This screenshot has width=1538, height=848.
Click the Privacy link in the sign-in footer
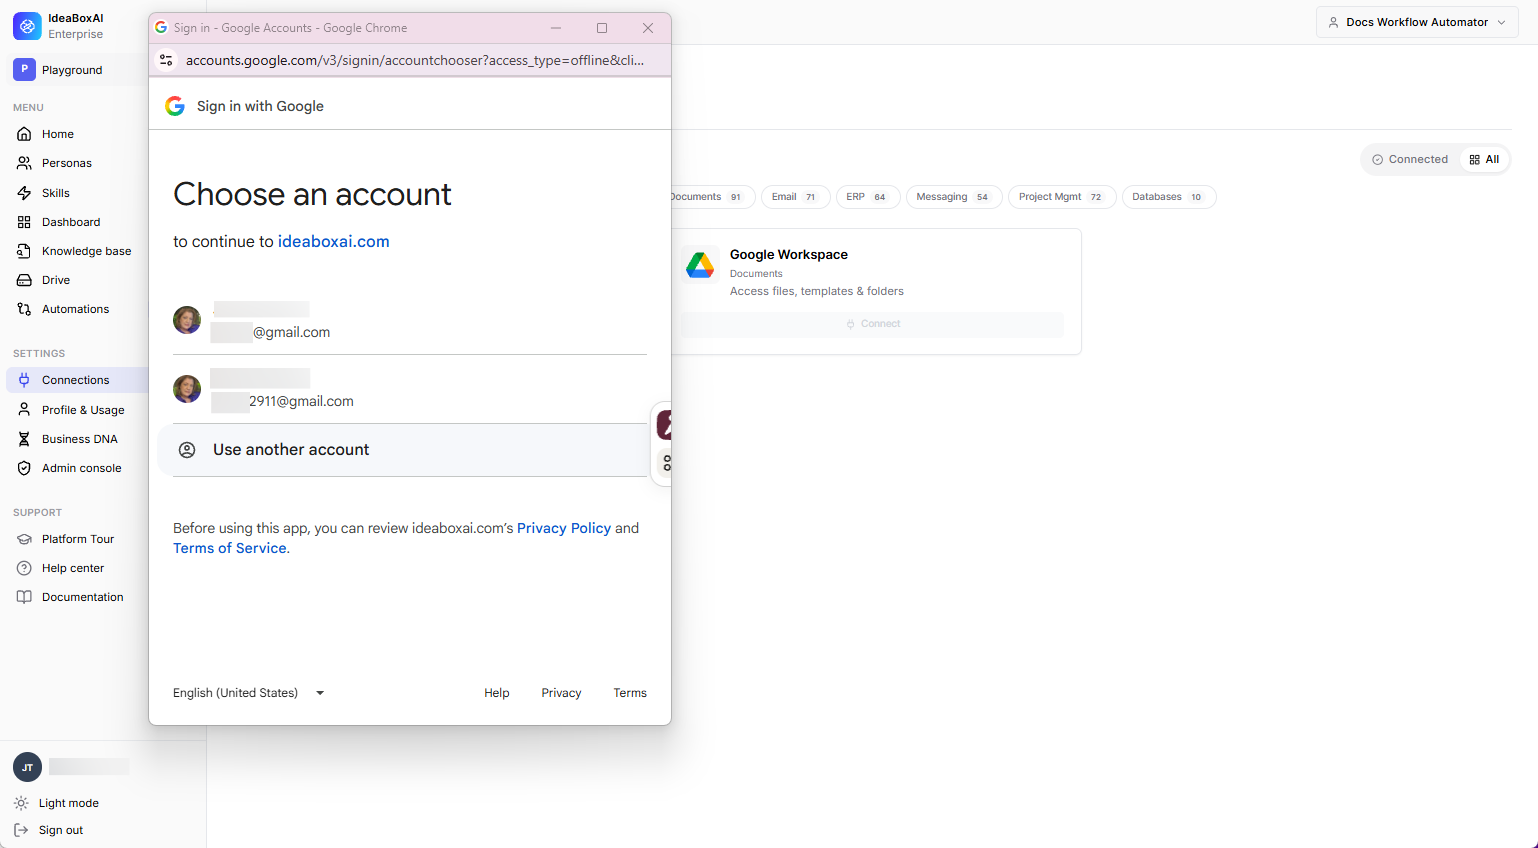pos(561,693)
